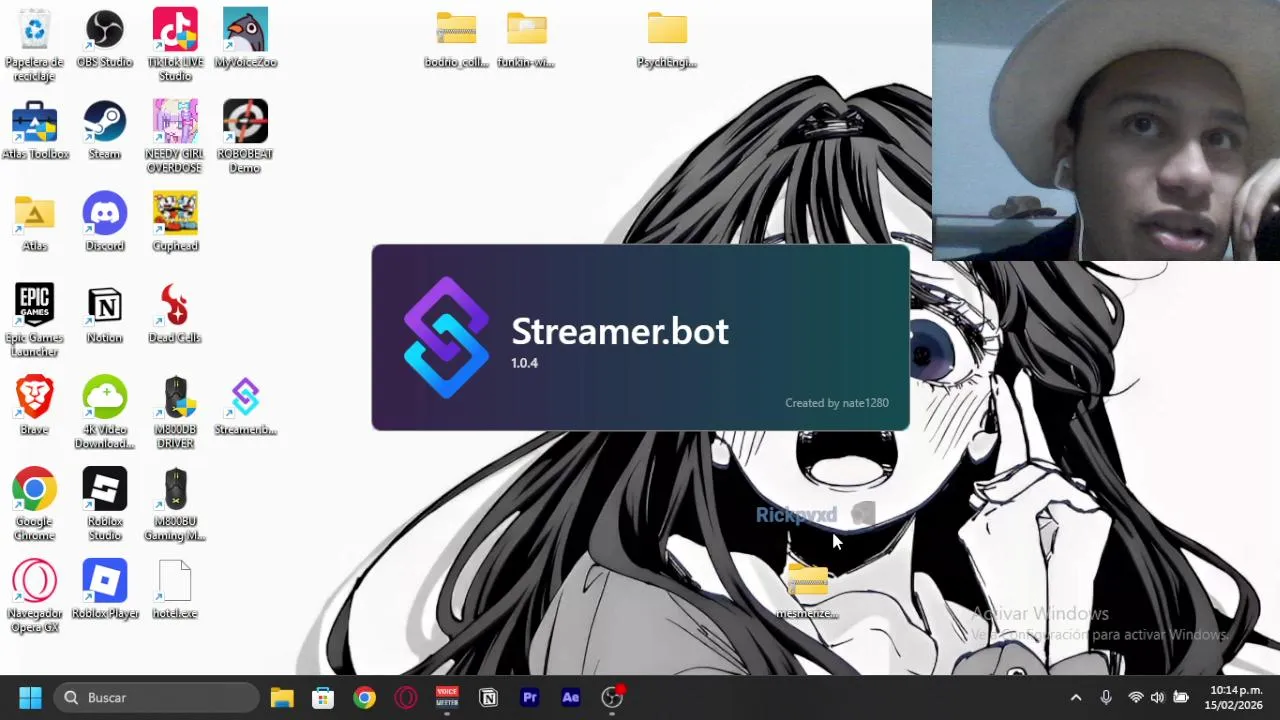This screenshot has width=1280, height=720.
Task: Select the Notion desktop shortcut
Action: point(104,314)
